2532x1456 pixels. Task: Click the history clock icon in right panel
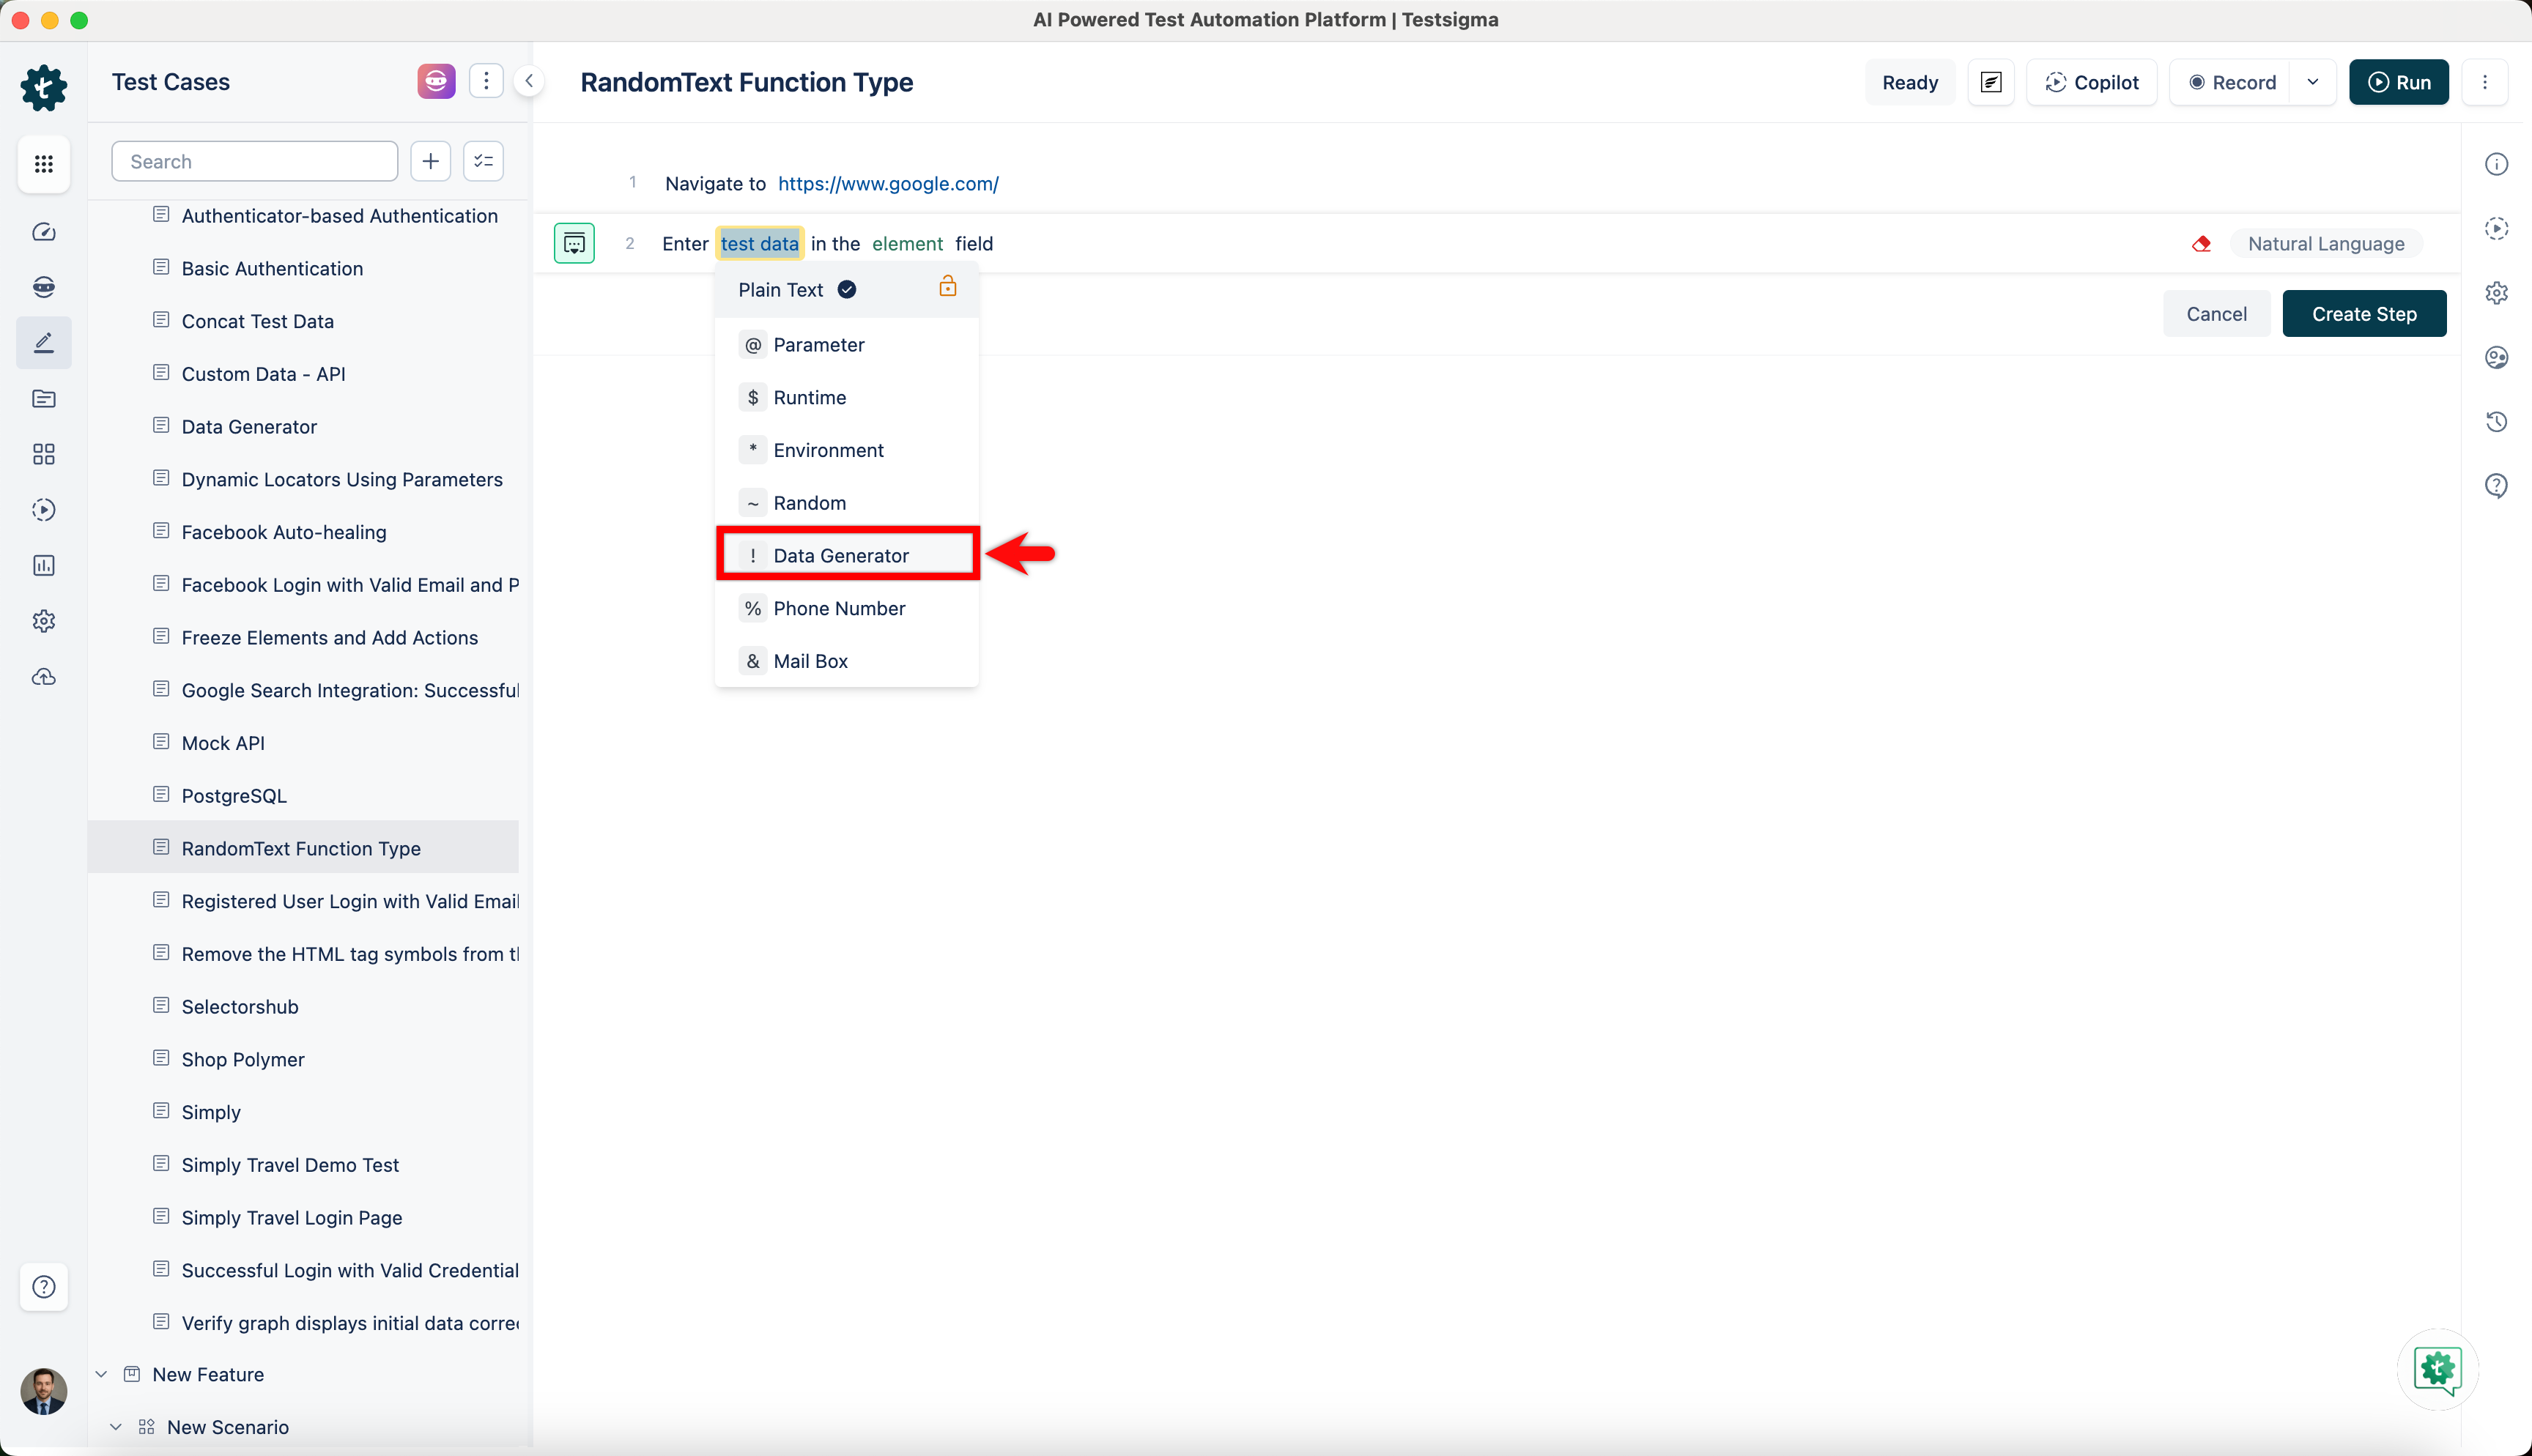(2496, 421)
